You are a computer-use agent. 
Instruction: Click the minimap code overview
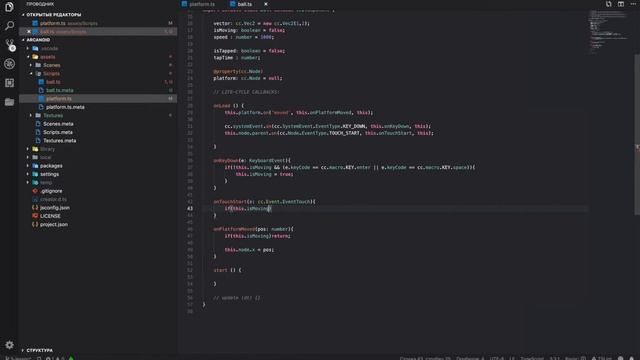610,31
